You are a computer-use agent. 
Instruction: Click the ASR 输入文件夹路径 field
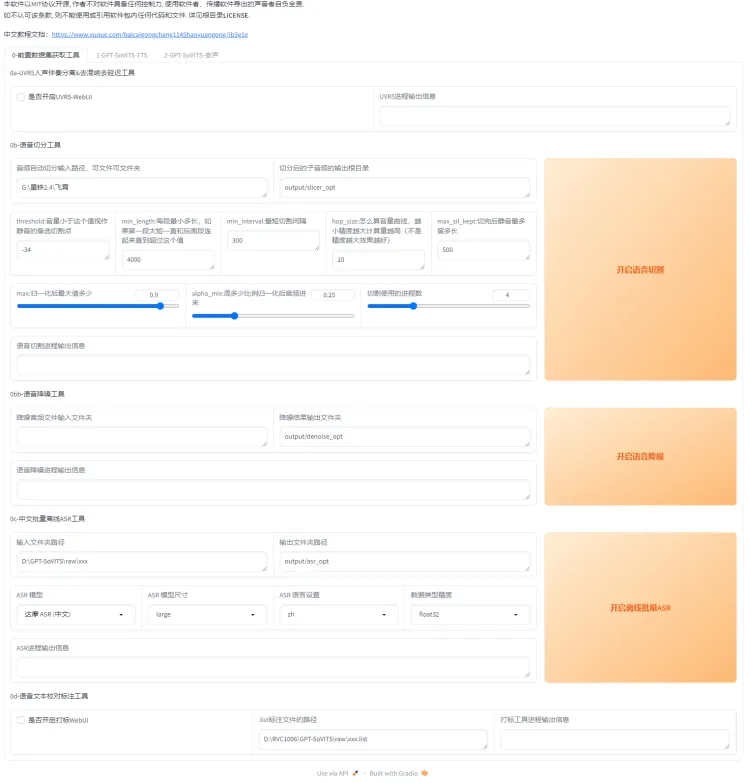pos(142,562)
